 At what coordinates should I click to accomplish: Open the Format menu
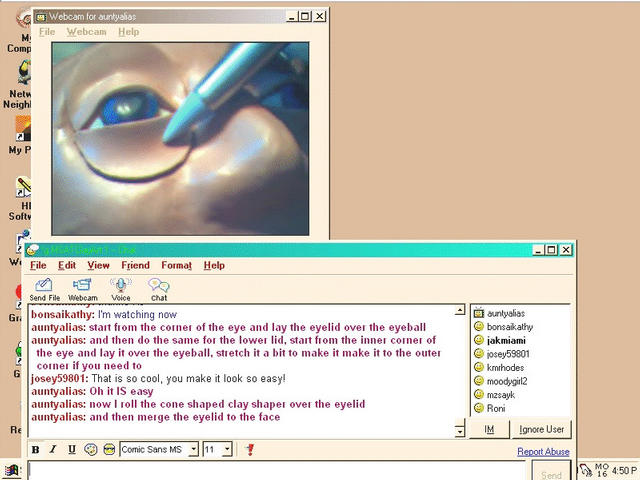(x=176, y=265)
